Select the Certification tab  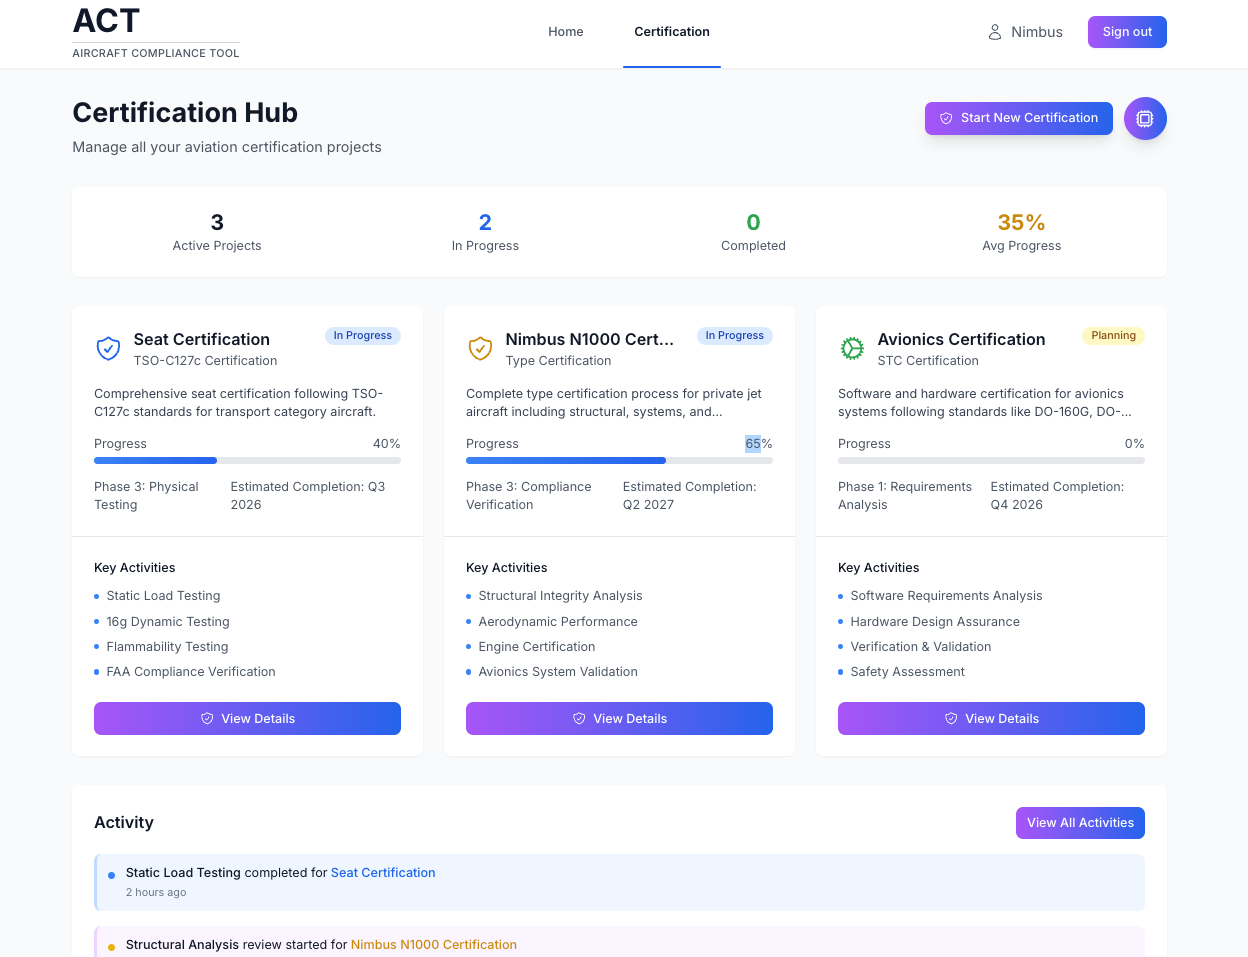click(x=672, y=32)
